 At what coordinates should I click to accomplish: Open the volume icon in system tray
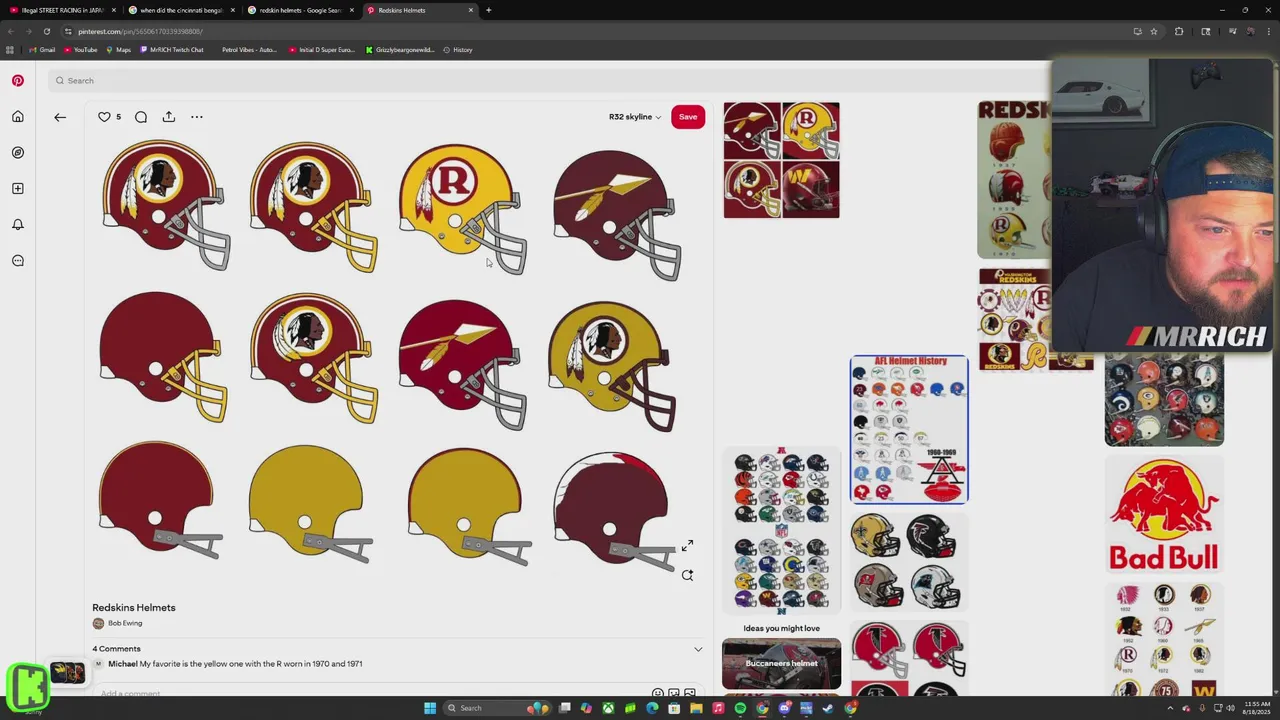pyautogui.click(x=1230, y=708)
